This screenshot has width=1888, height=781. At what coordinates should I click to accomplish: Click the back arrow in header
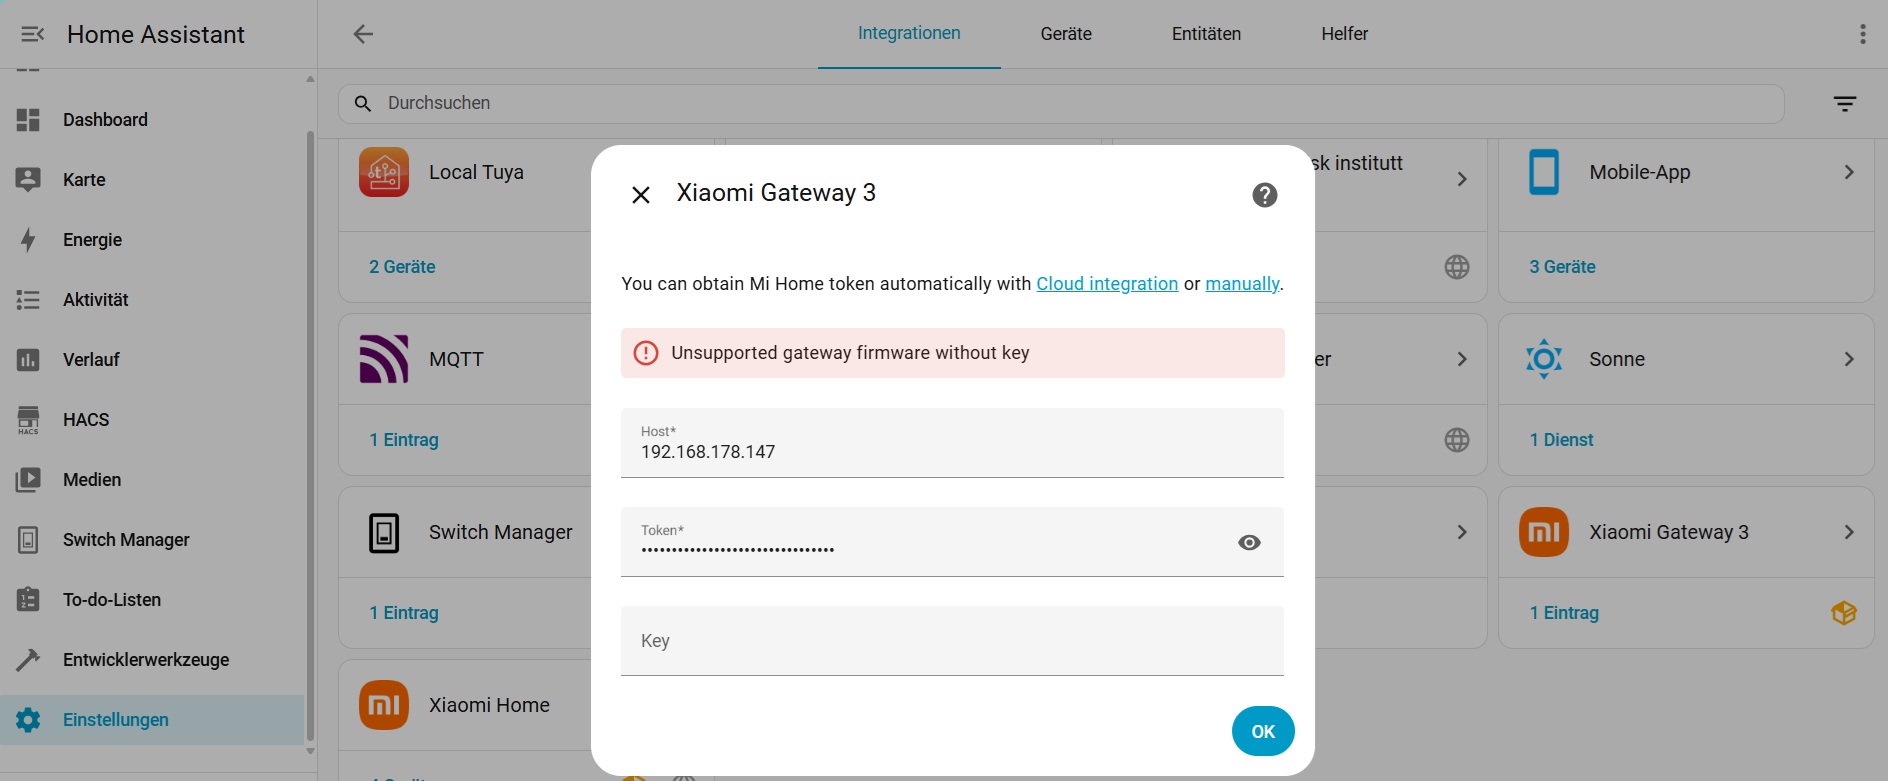point(363,34)
